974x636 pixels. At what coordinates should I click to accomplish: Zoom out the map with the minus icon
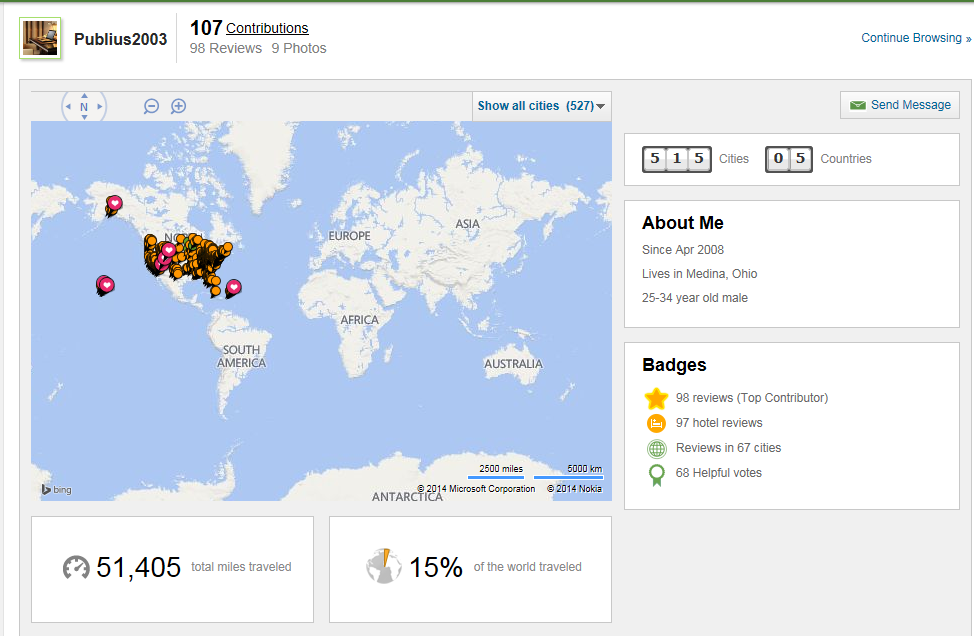coord(151,106)
